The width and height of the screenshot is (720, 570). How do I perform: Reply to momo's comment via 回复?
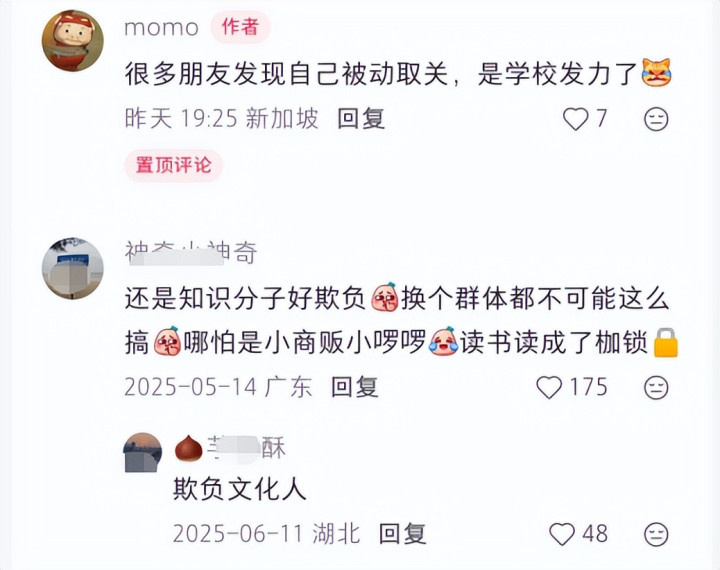pos(361,119)
